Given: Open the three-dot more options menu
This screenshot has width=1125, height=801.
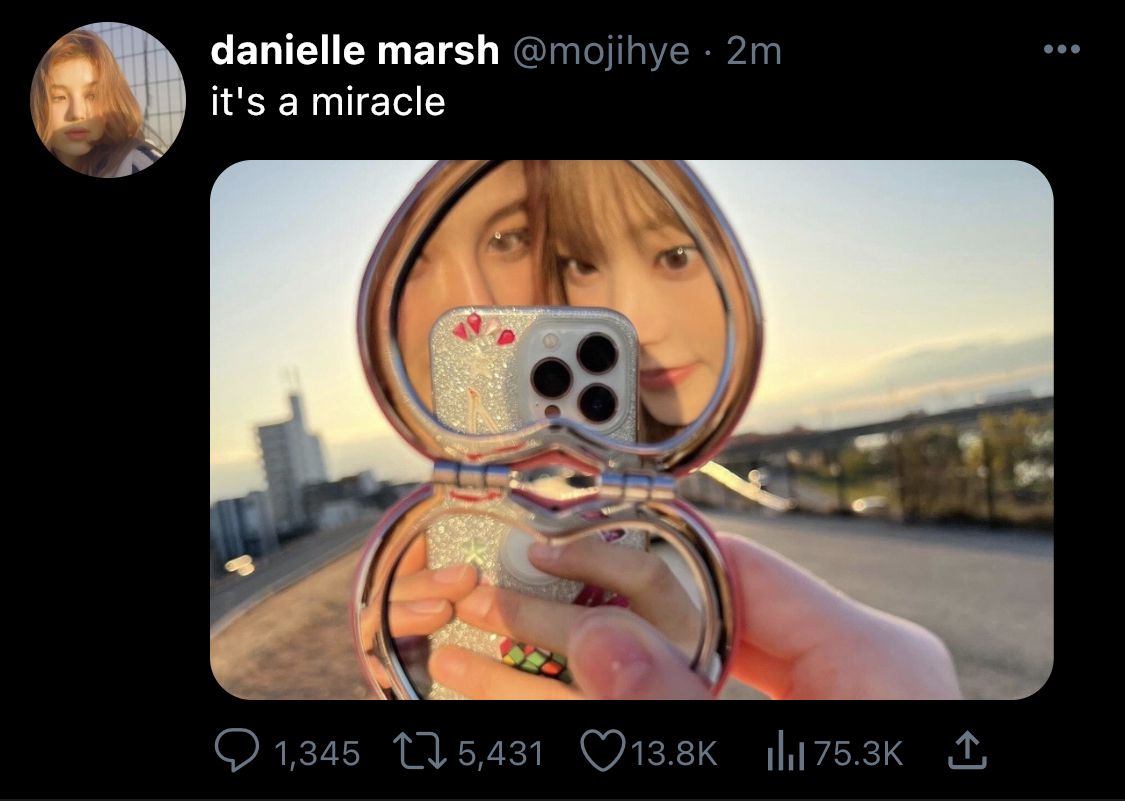Looking at the screenshot, I should (1062, 50).
